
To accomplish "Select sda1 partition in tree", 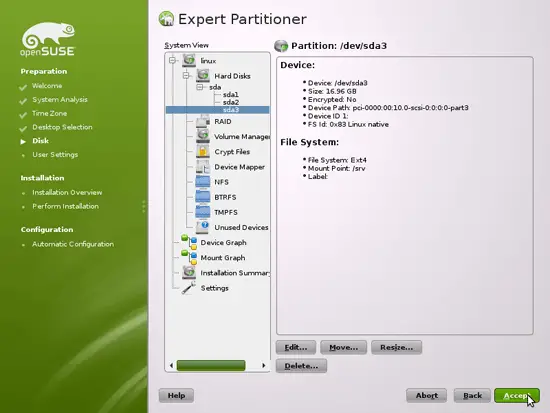I will [230, 94].
